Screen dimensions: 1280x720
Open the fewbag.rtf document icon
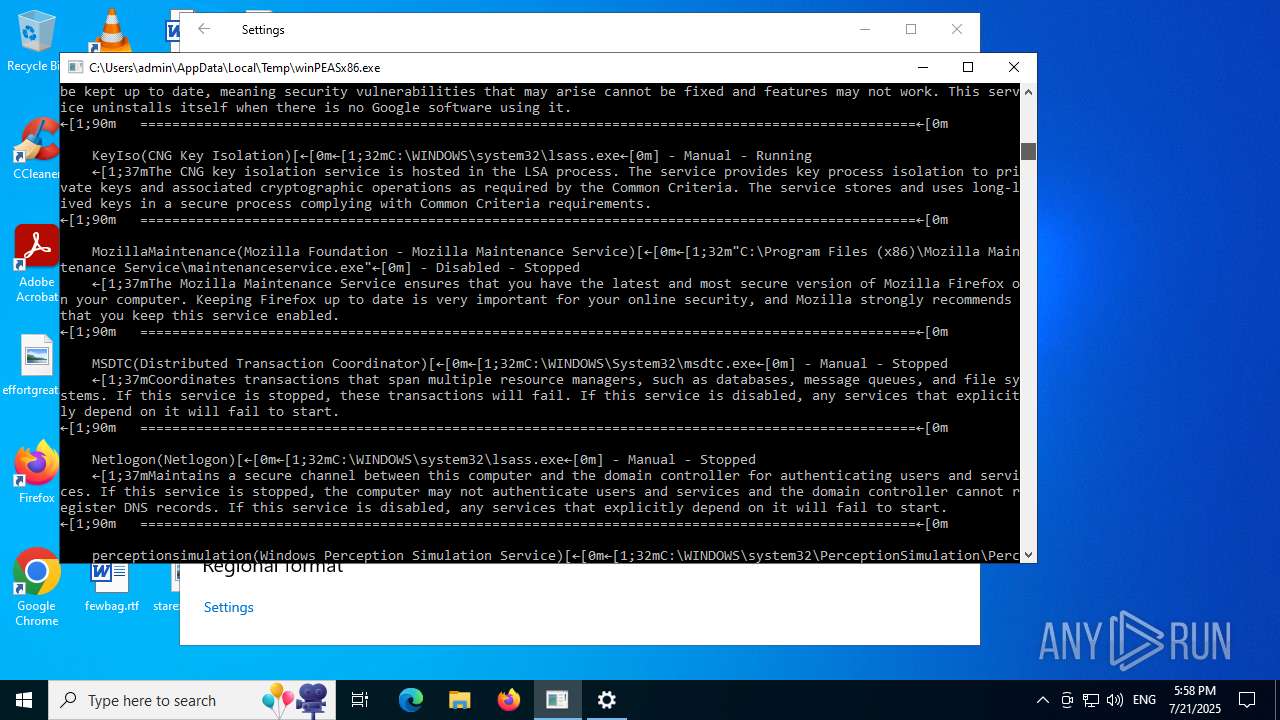(111, 588)
